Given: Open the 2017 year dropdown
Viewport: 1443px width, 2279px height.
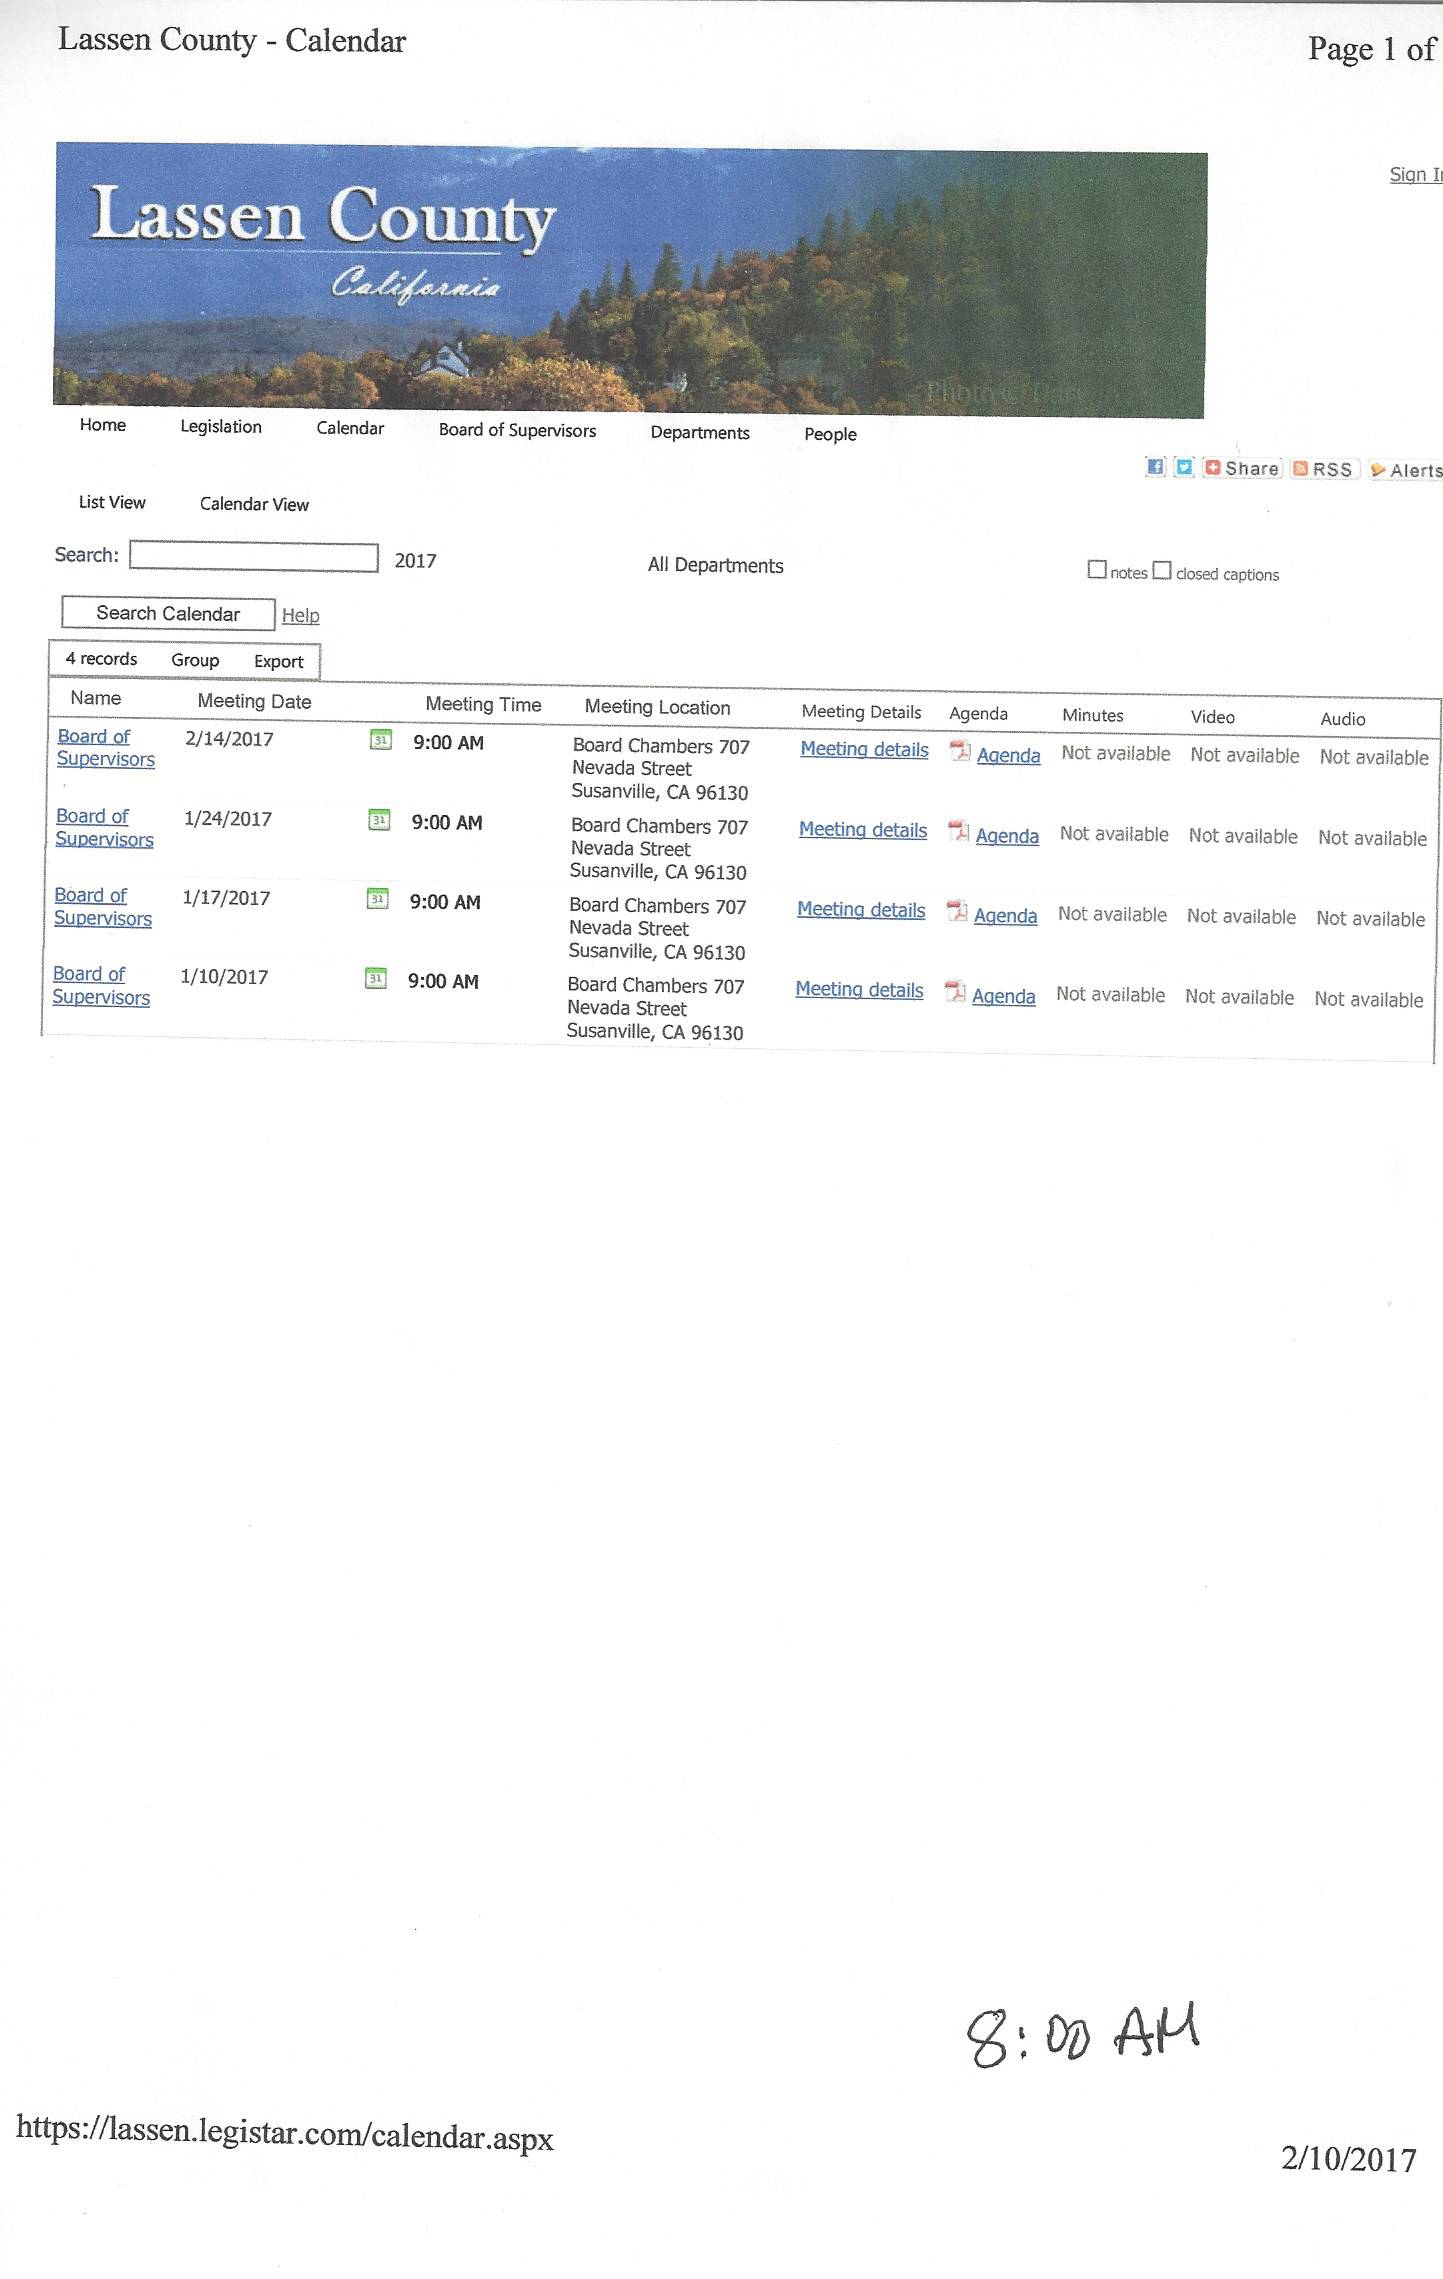Looking at the screenshot, I should click(x=416, y=561).
